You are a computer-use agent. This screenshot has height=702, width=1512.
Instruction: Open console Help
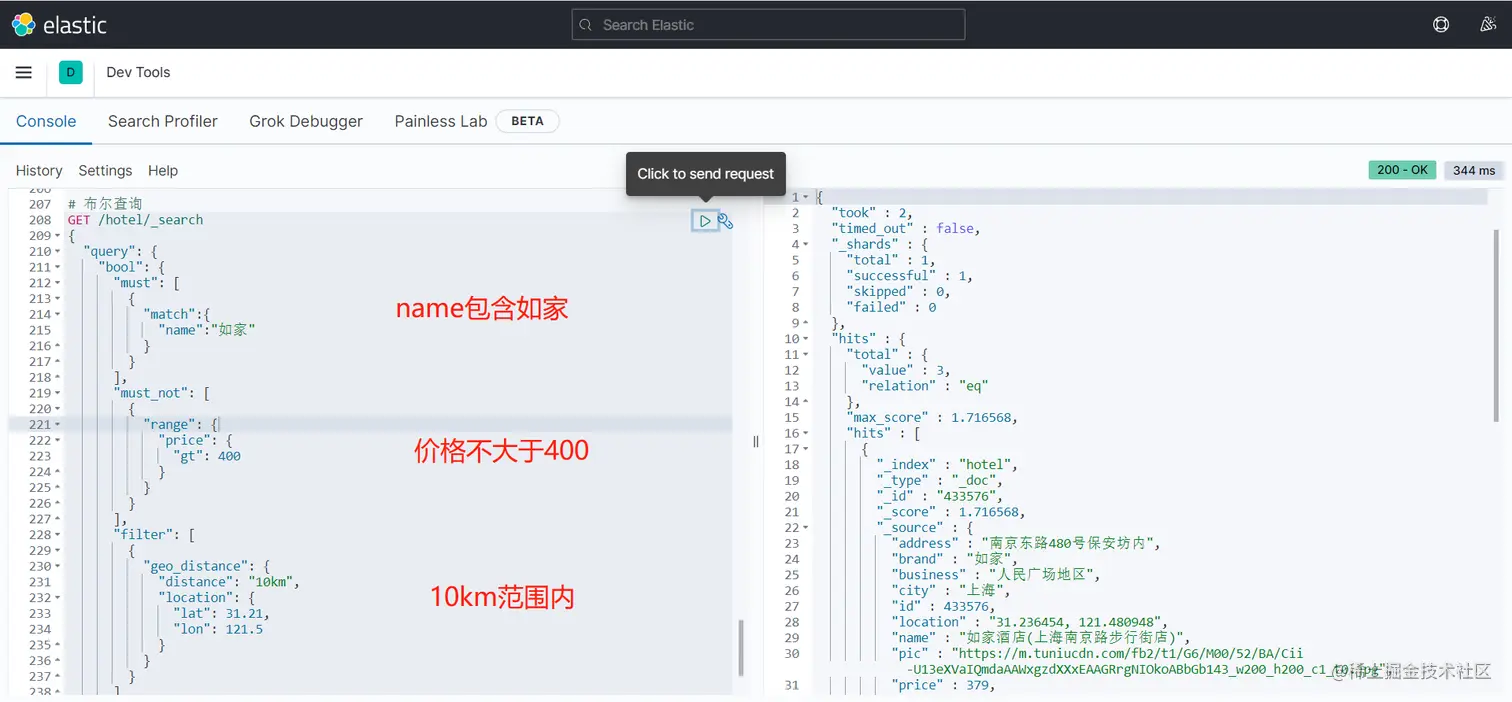[x=163, y=171]
